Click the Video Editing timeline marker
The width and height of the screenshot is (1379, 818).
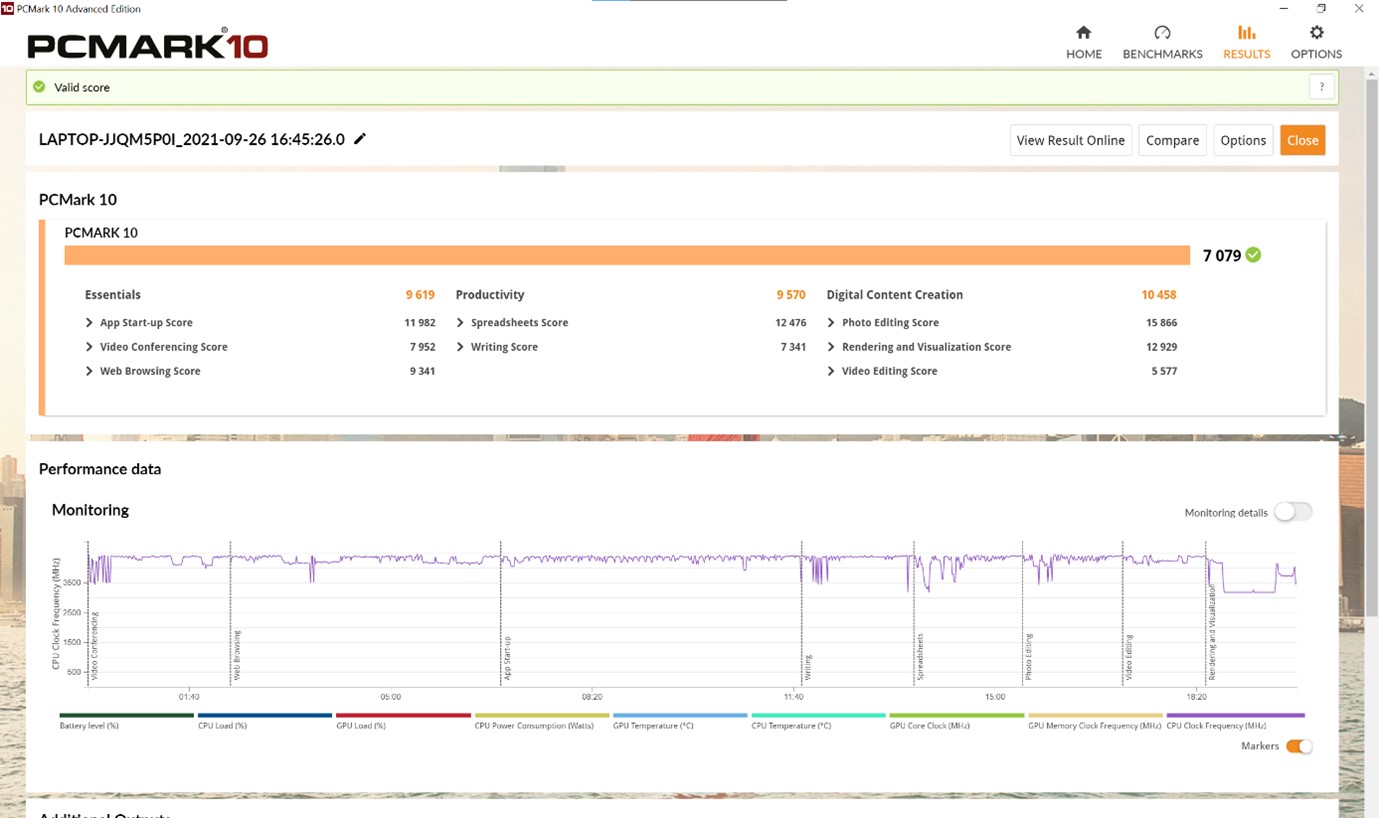point(1128,658)
